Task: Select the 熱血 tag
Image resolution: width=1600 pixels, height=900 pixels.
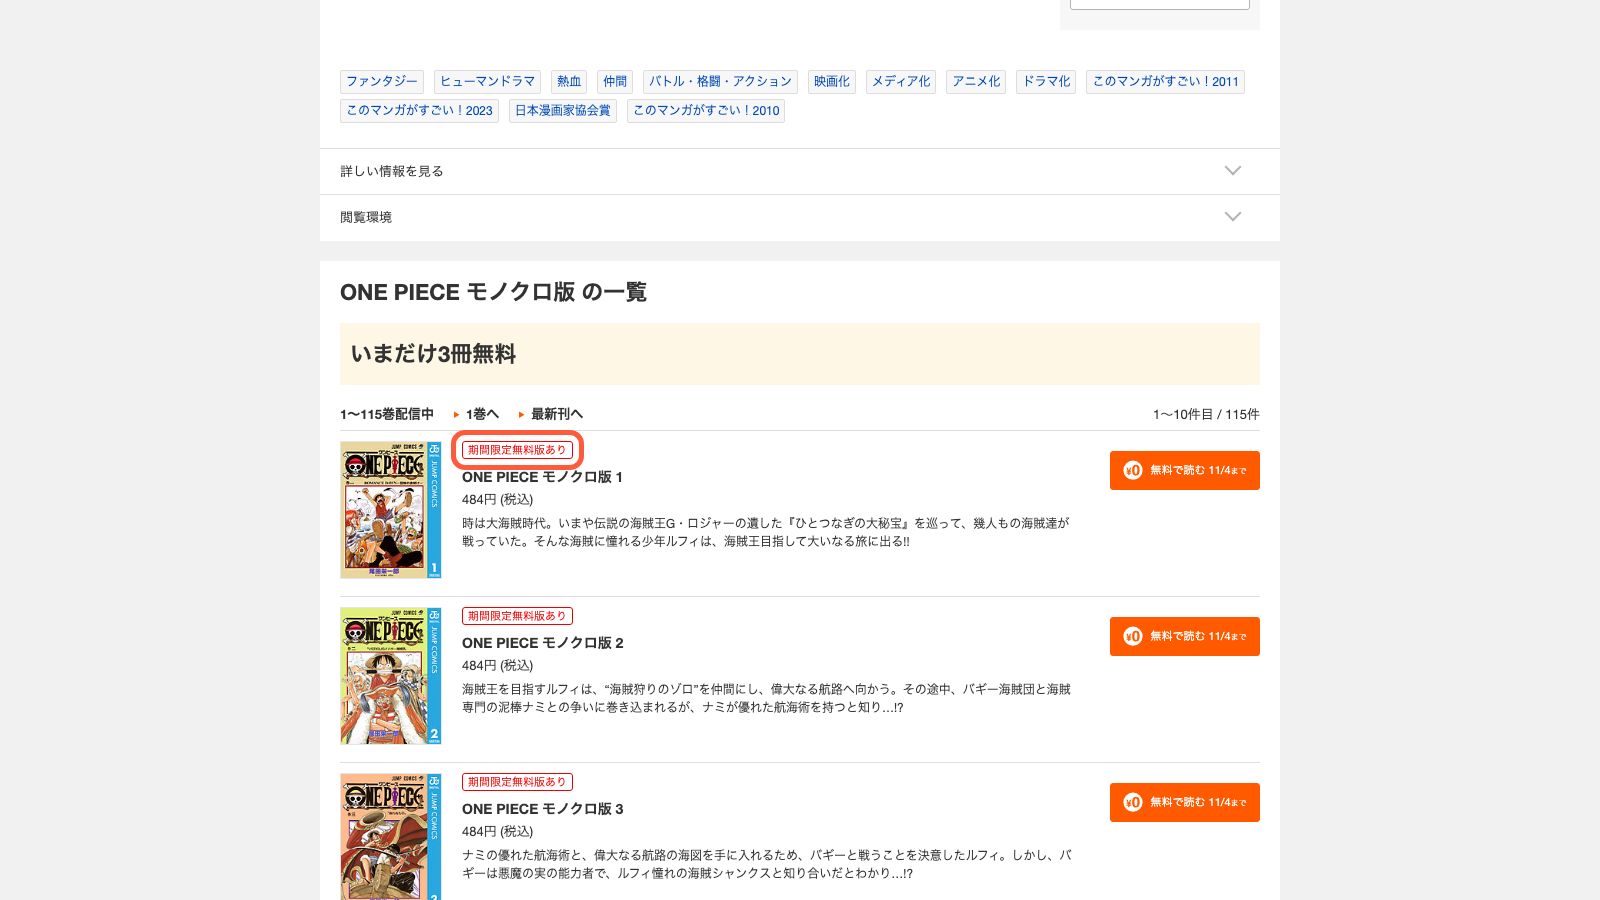Action: click(569, 82)
